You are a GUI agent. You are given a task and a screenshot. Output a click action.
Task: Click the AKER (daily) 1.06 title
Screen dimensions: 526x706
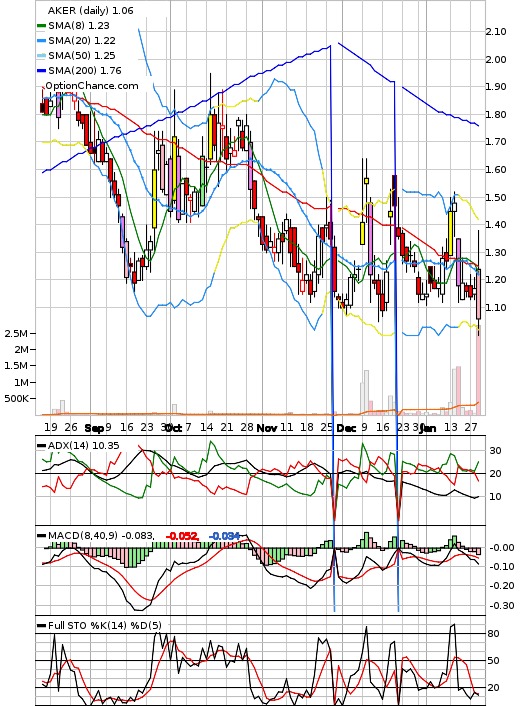click(90, 10)
